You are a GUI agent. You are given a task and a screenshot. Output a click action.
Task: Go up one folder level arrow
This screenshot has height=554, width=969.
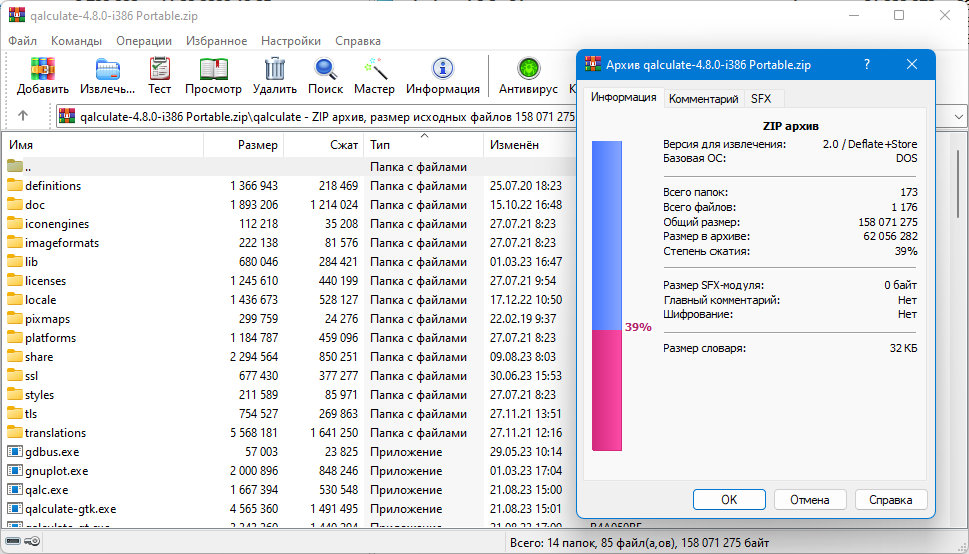coord(23,115)
